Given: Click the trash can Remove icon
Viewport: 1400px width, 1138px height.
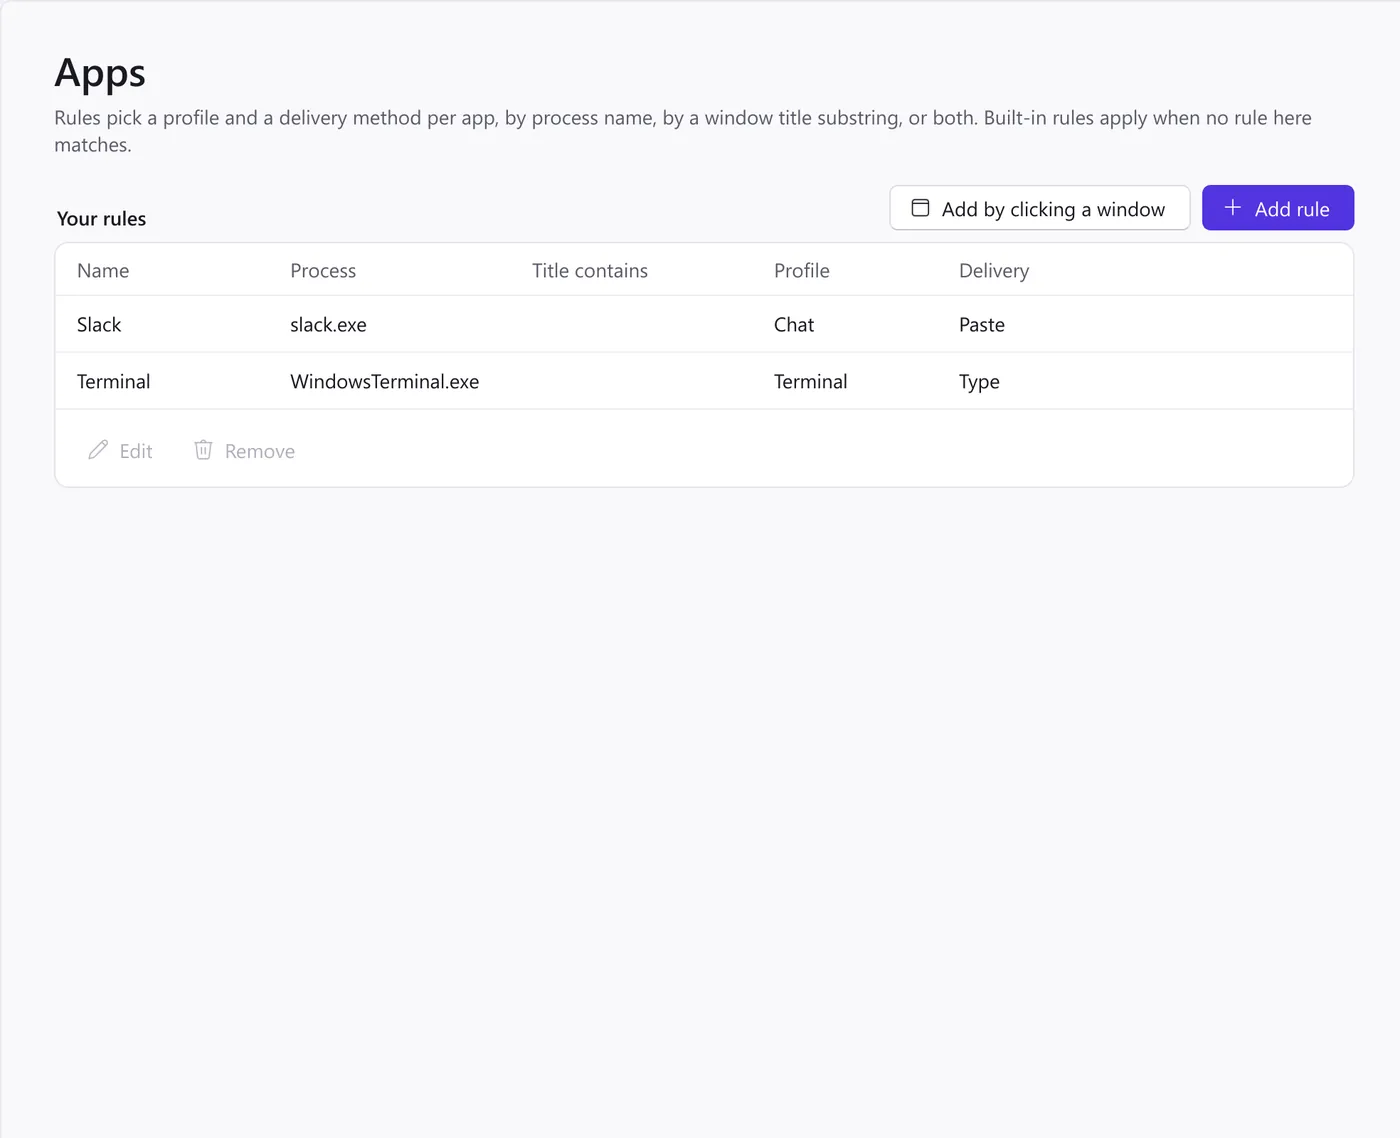Looking at the screenshot, I should pos(203,450).
